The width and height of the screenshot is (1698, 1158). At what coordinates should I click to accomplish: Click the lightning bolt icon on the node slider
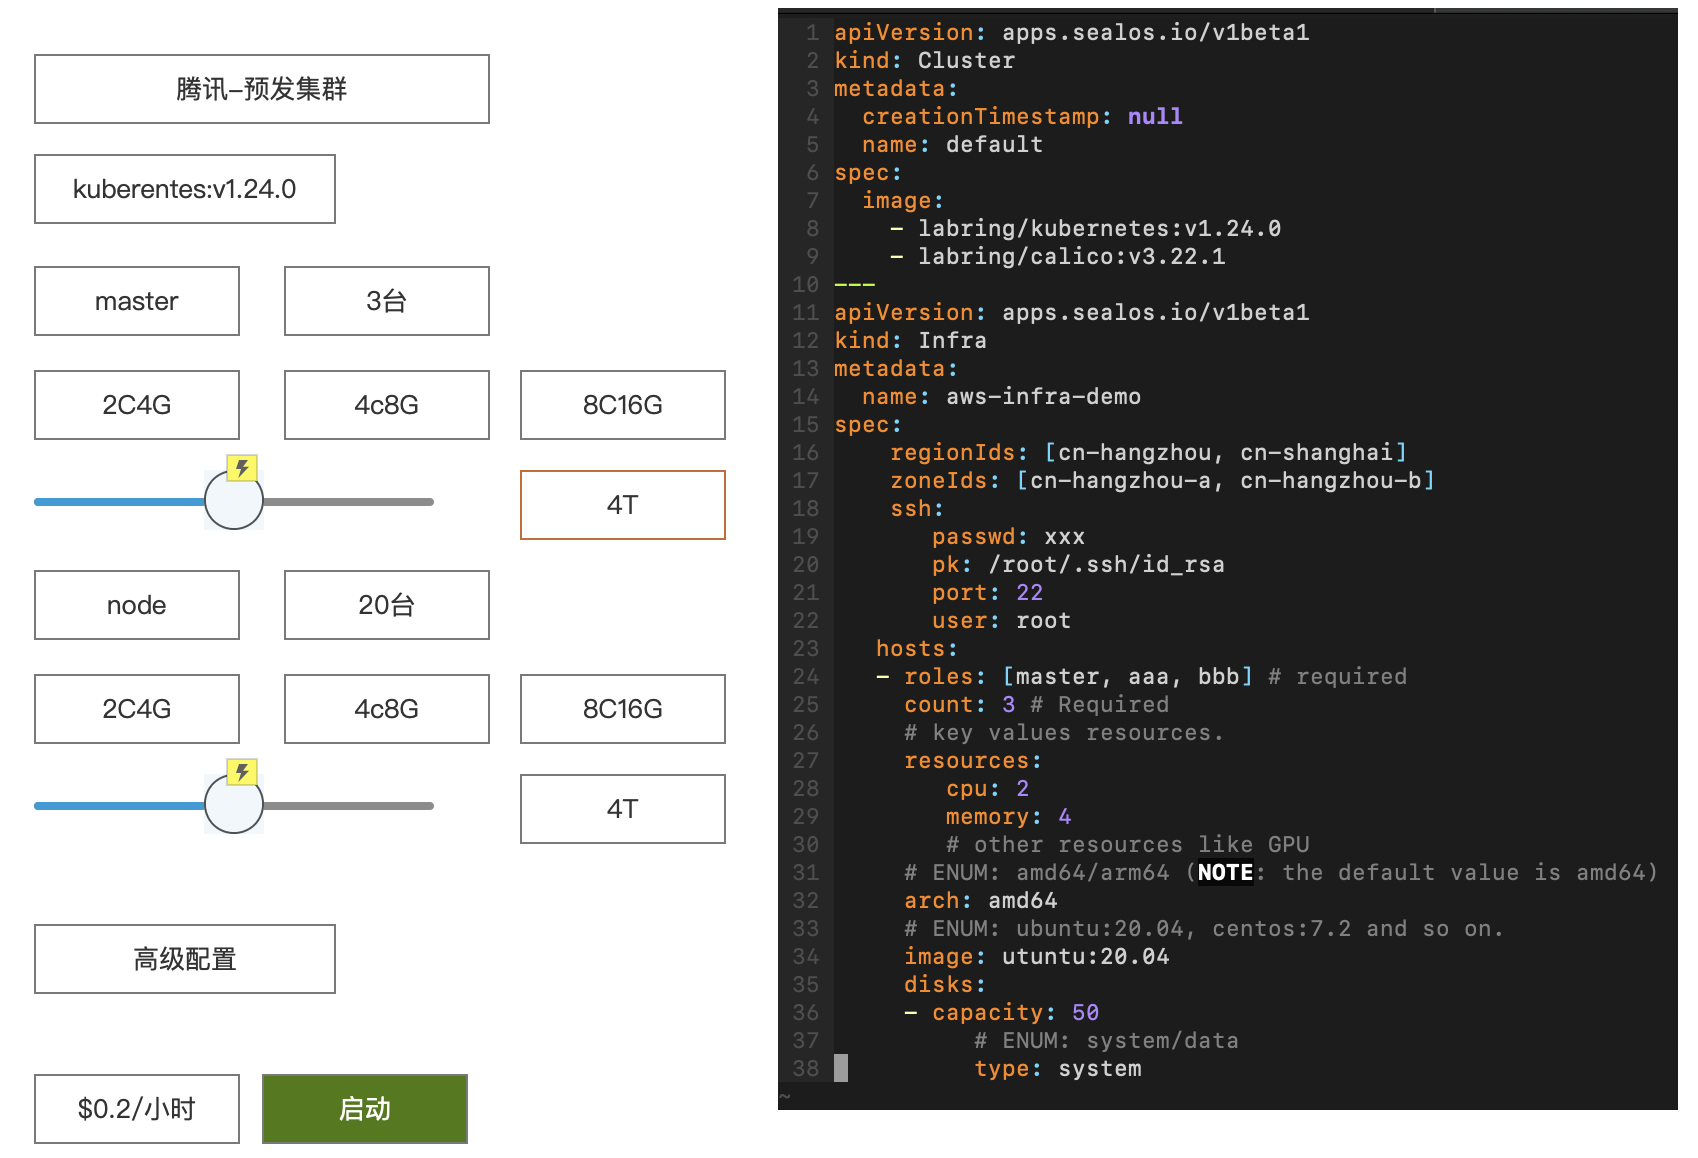[240, 770]
